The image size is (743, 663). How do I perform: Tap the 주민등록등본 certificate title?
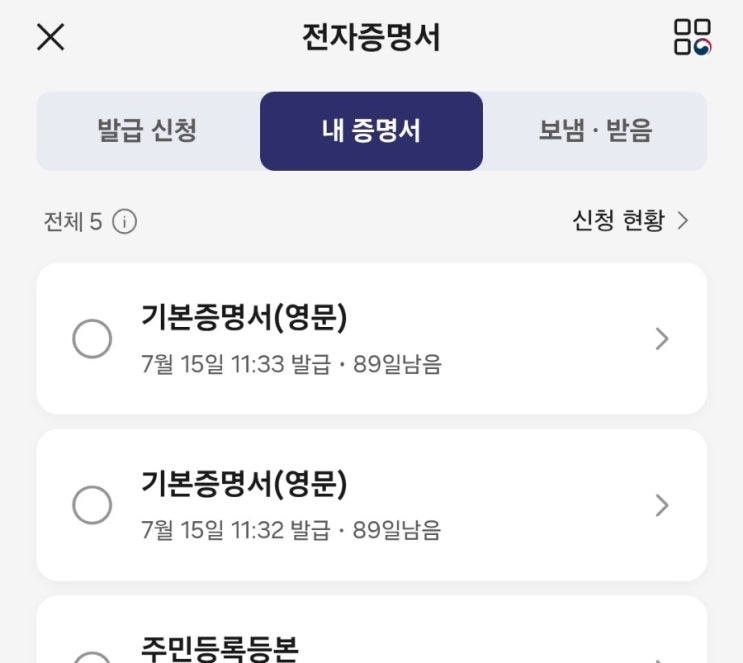(220, 647)
